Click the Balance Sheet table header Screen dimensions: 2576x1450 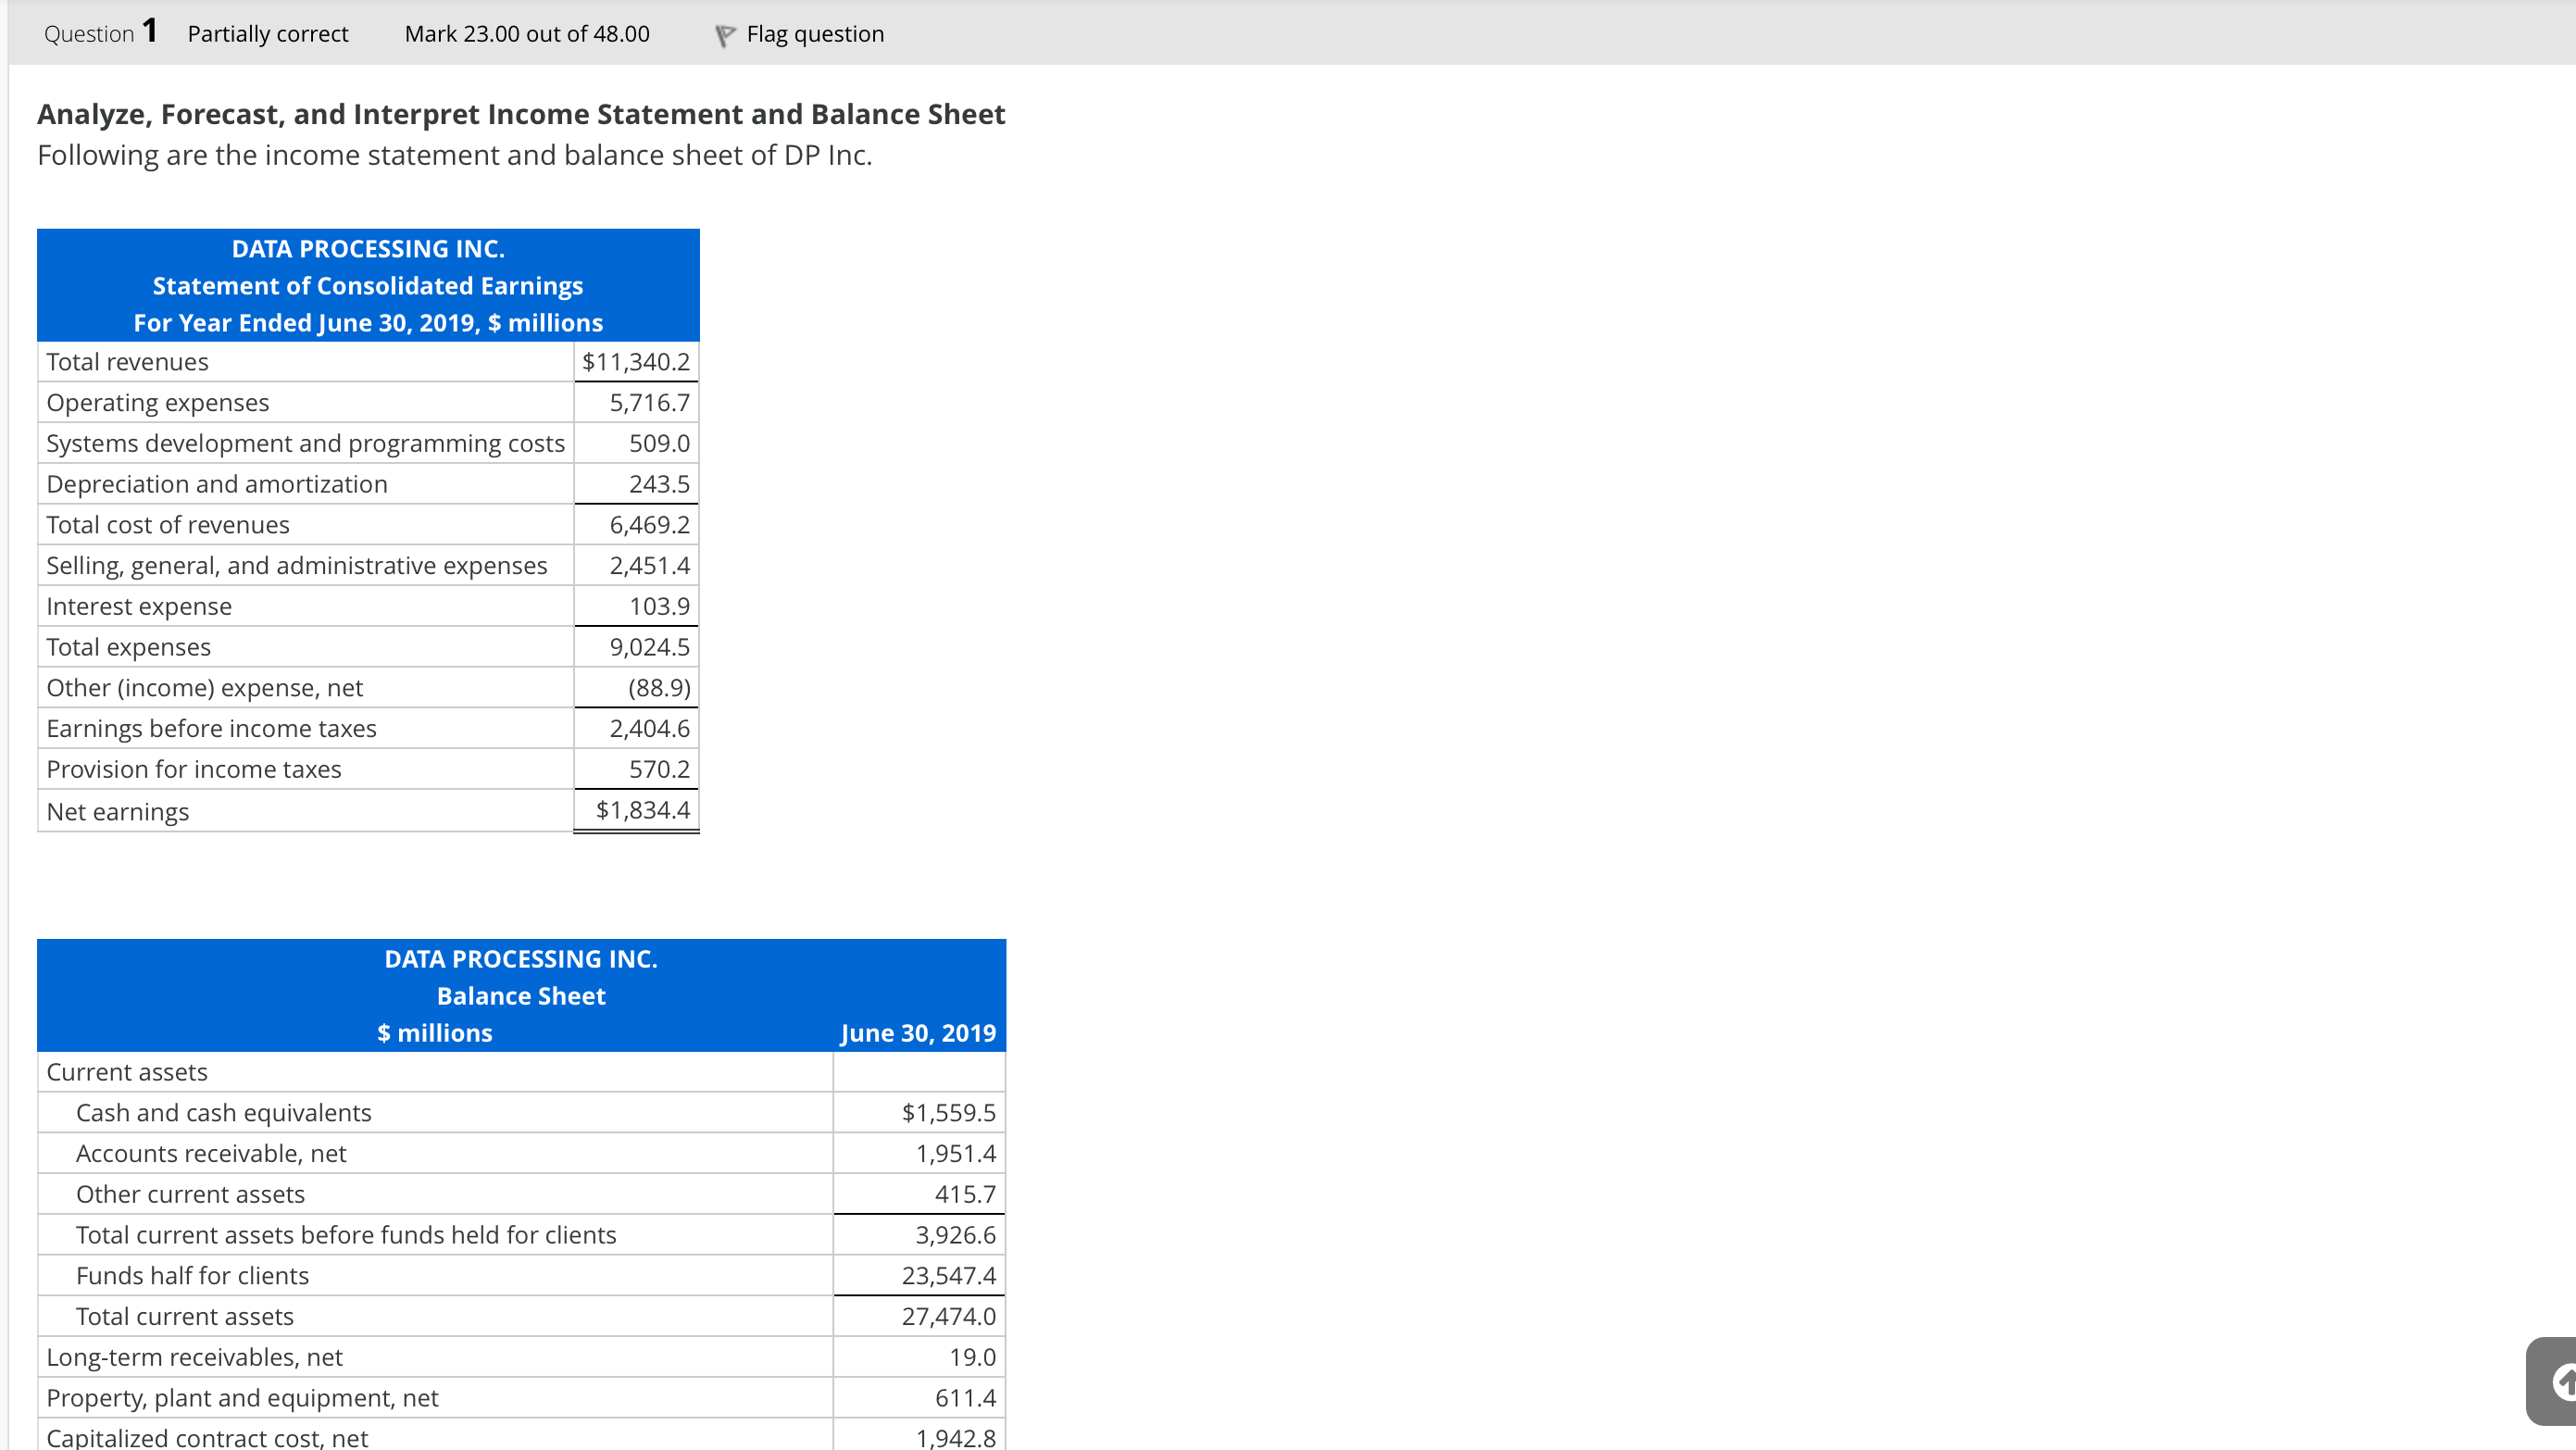[521, 995]
